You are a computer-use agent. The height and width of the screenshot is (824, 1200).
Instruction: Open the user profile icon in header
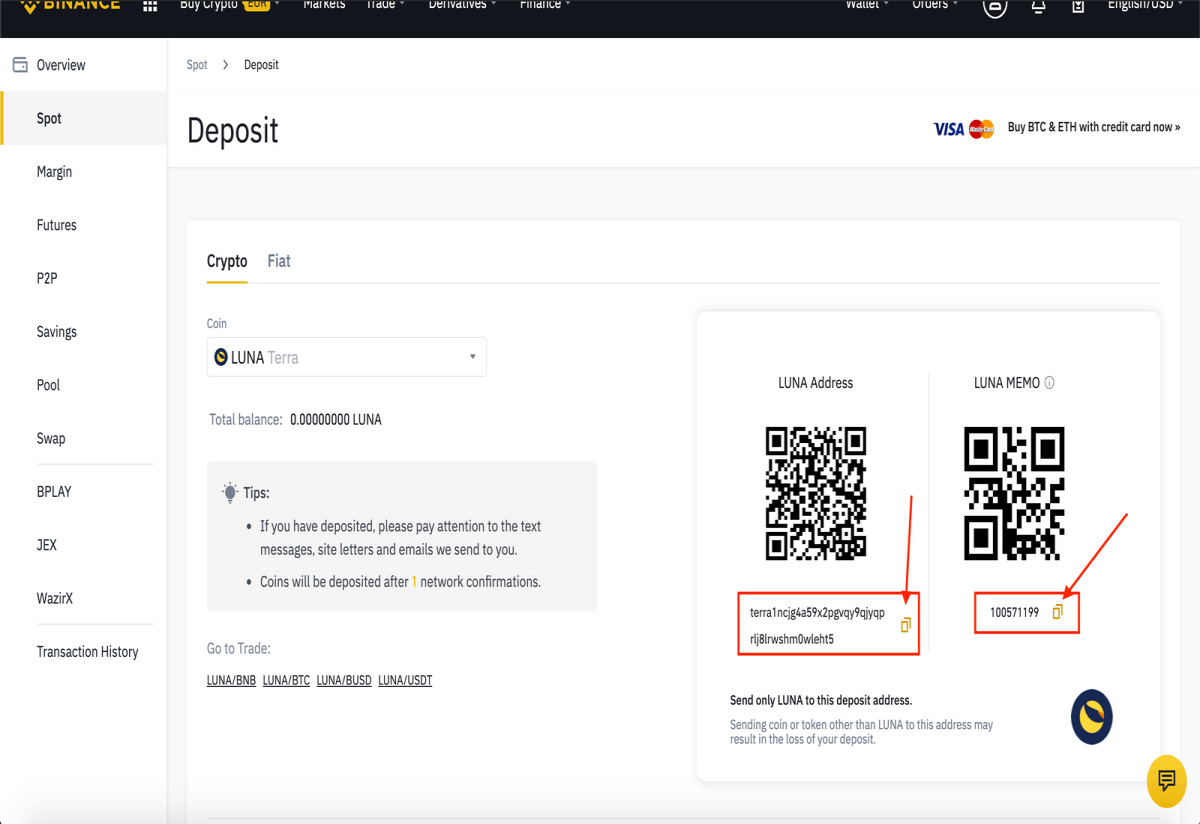(995, 6)
